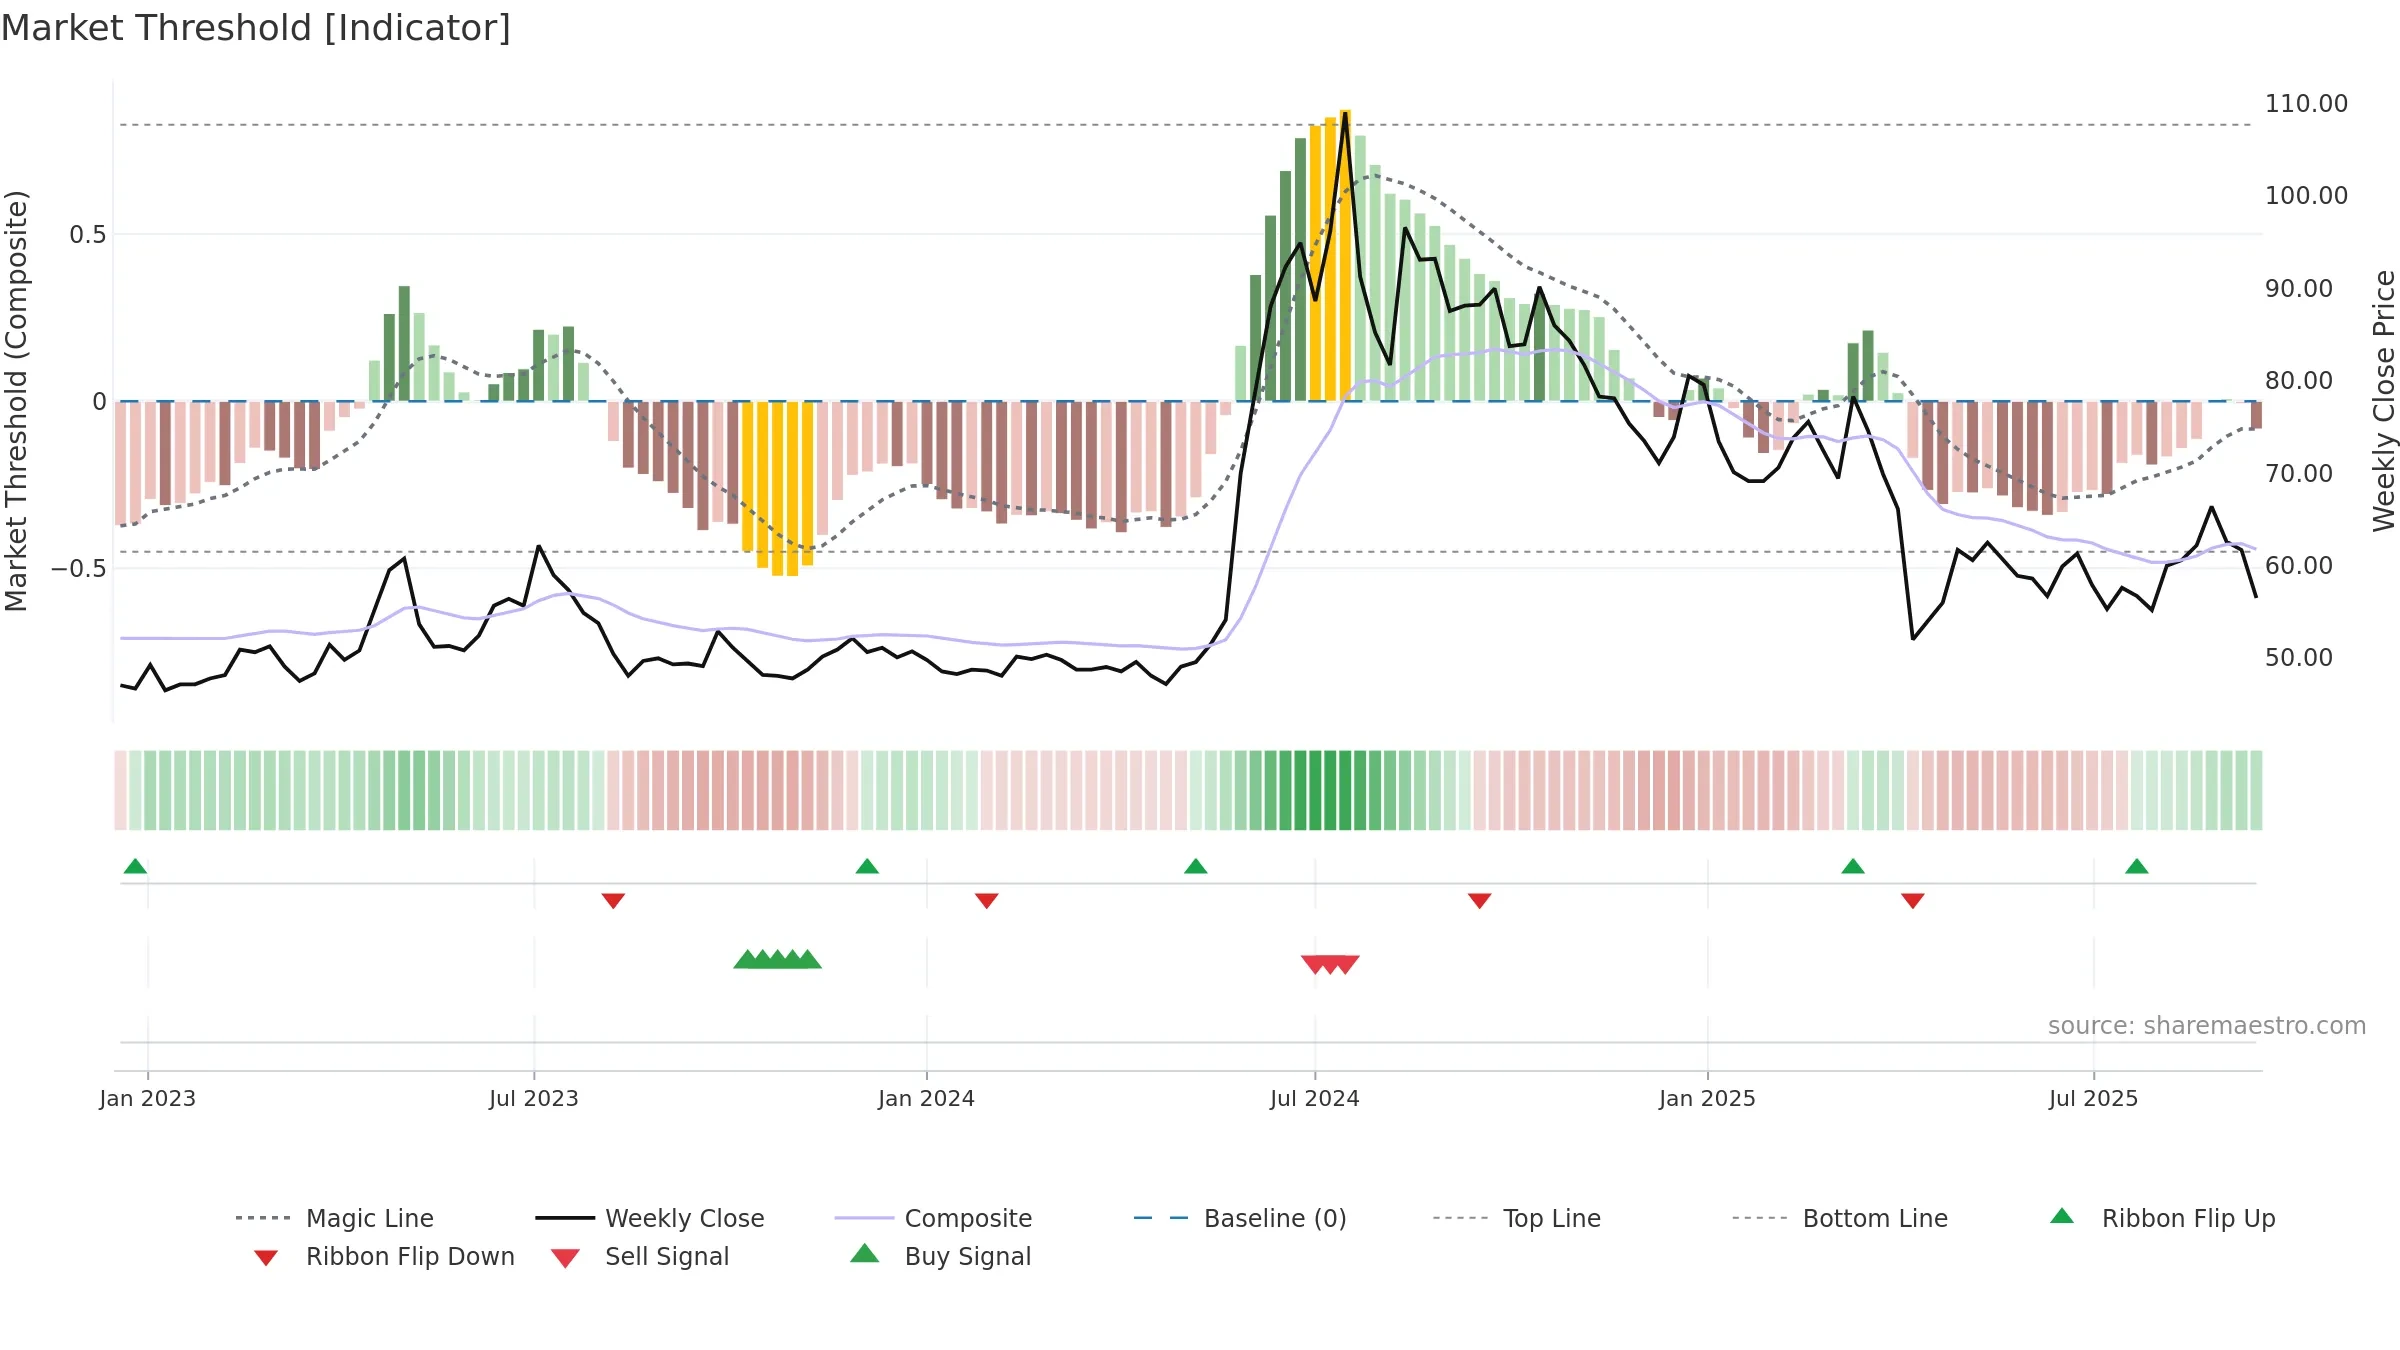Click the 0.5 composite axis tick
Image resolution: width=2400 pixels, height=1350 pixels.
pos(88,235)
